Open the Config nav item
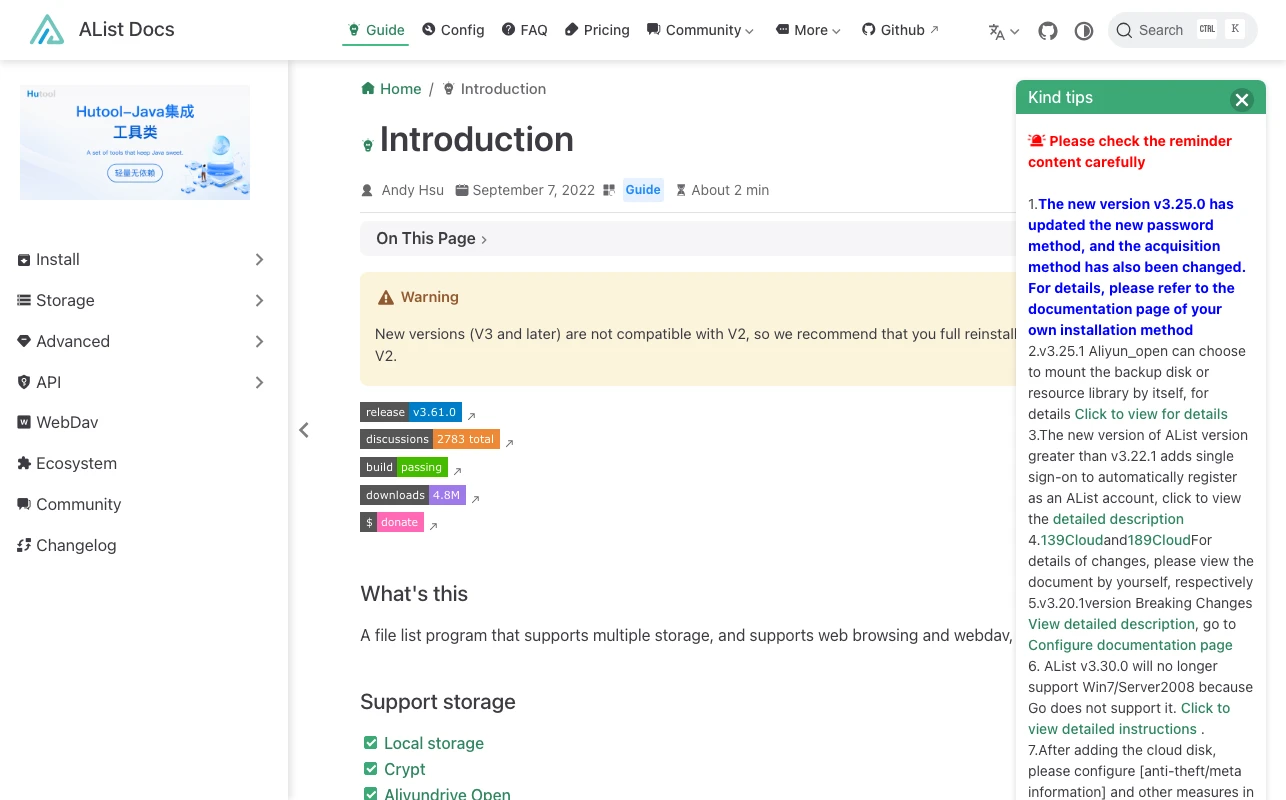Screen dimensions: 1286x800 click(453, 30)
